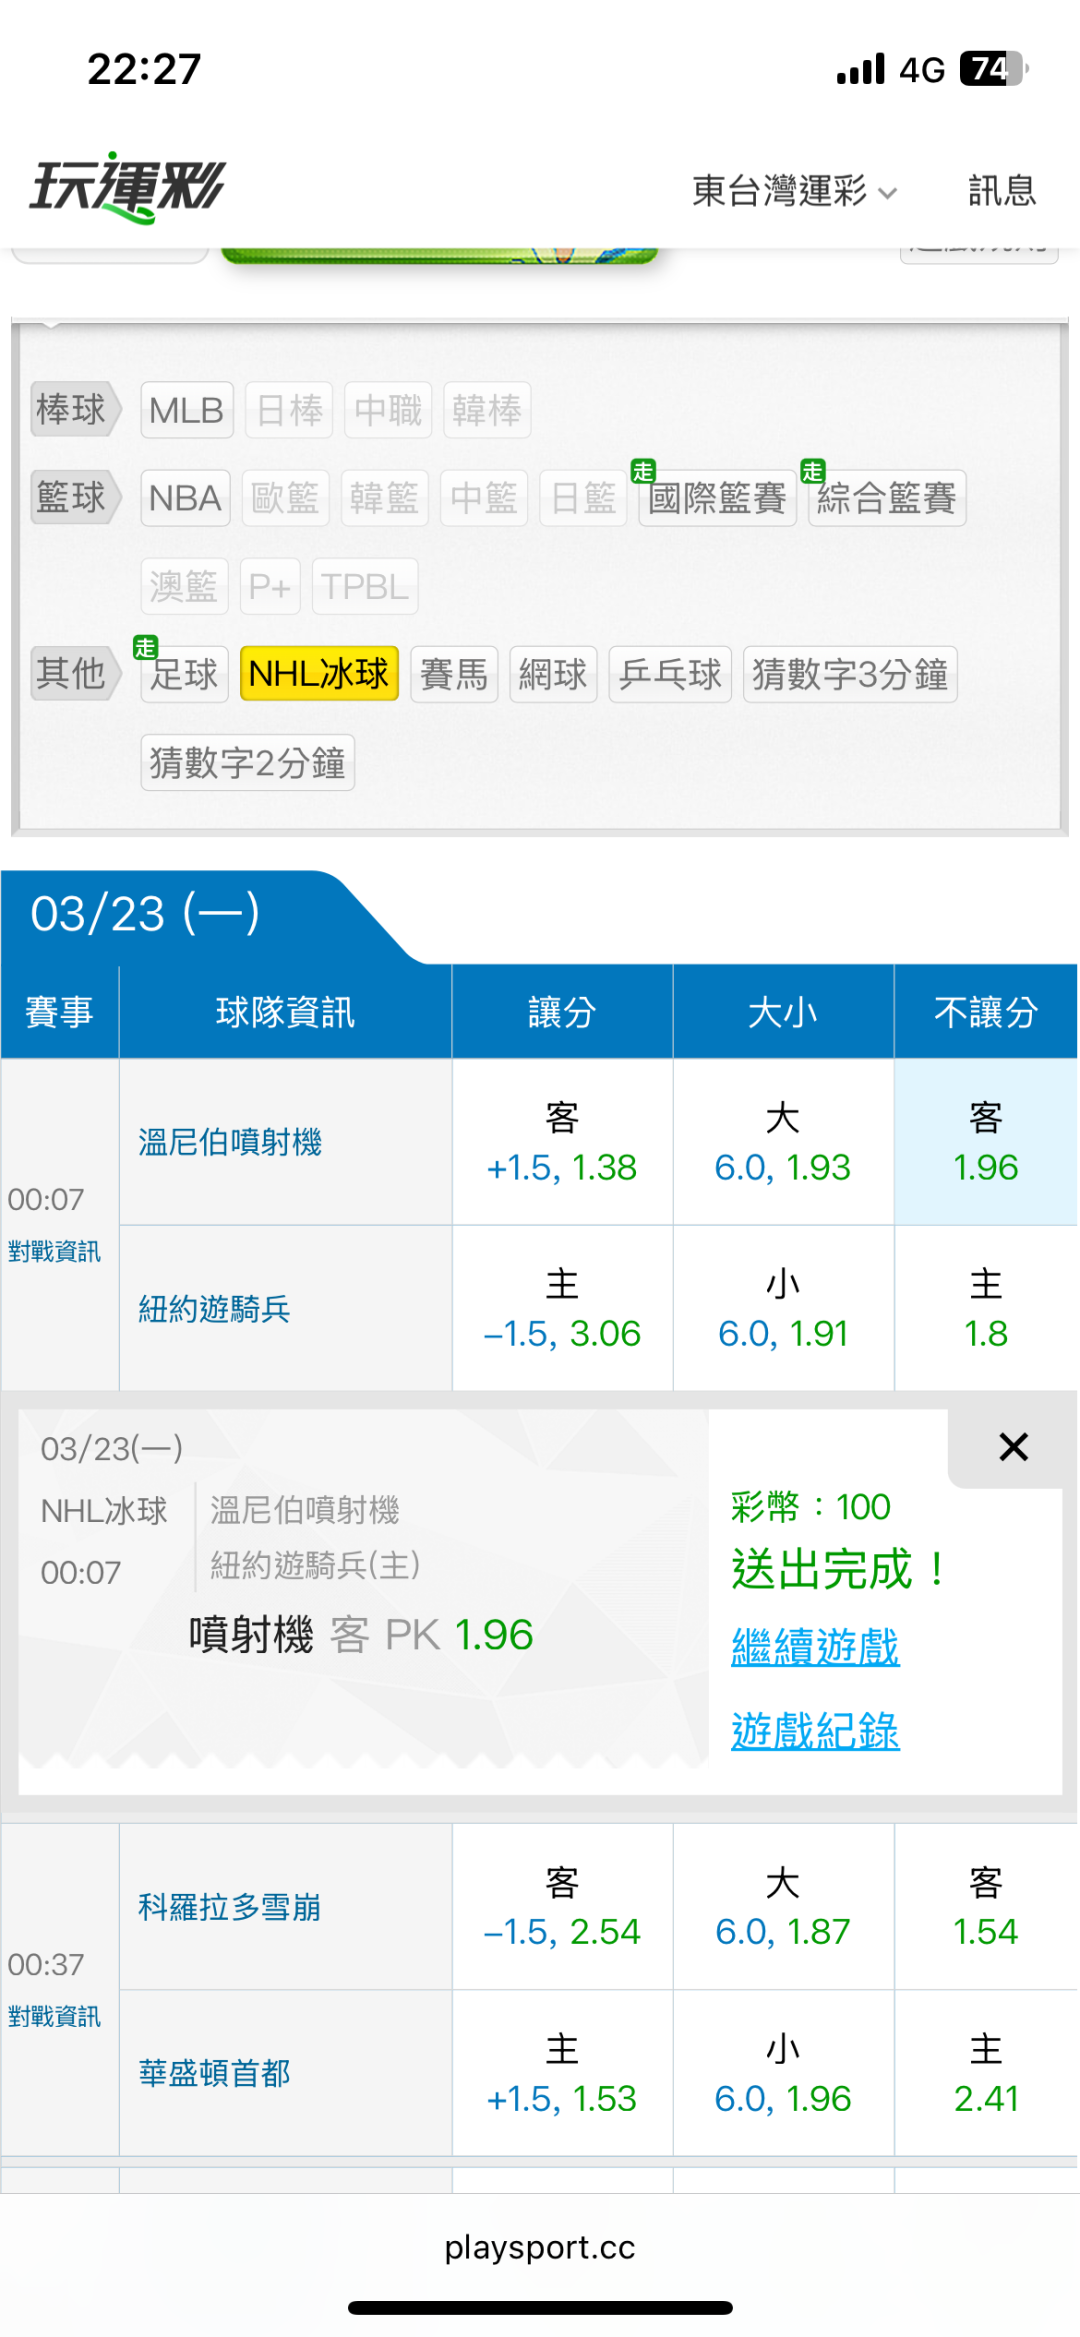Viewport: 1080px width, 2337px height.
Task: Open the 足球 category
Action: point(185,674)
